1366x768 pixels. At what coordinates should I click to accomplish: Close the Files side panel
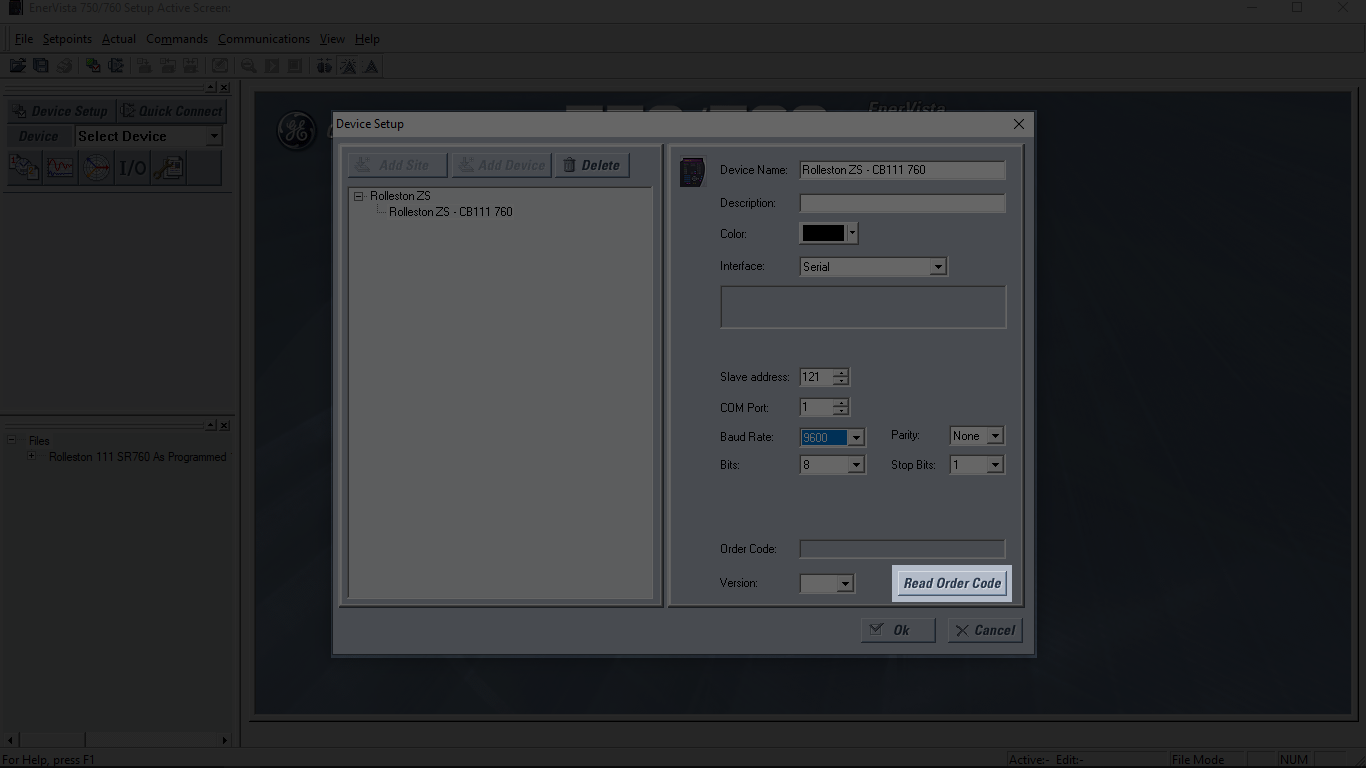click(224, 425)
